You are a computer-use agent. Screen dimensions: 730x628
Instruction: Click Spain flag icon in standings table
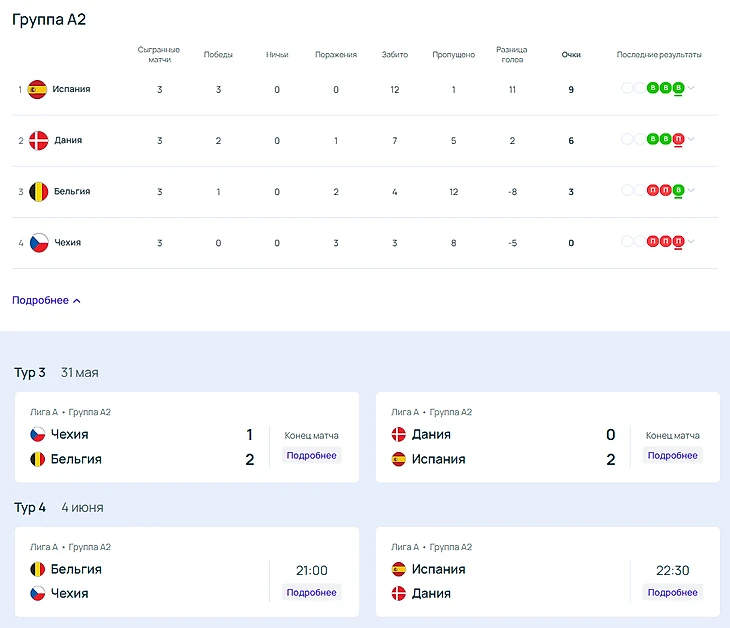pos(38,89)
